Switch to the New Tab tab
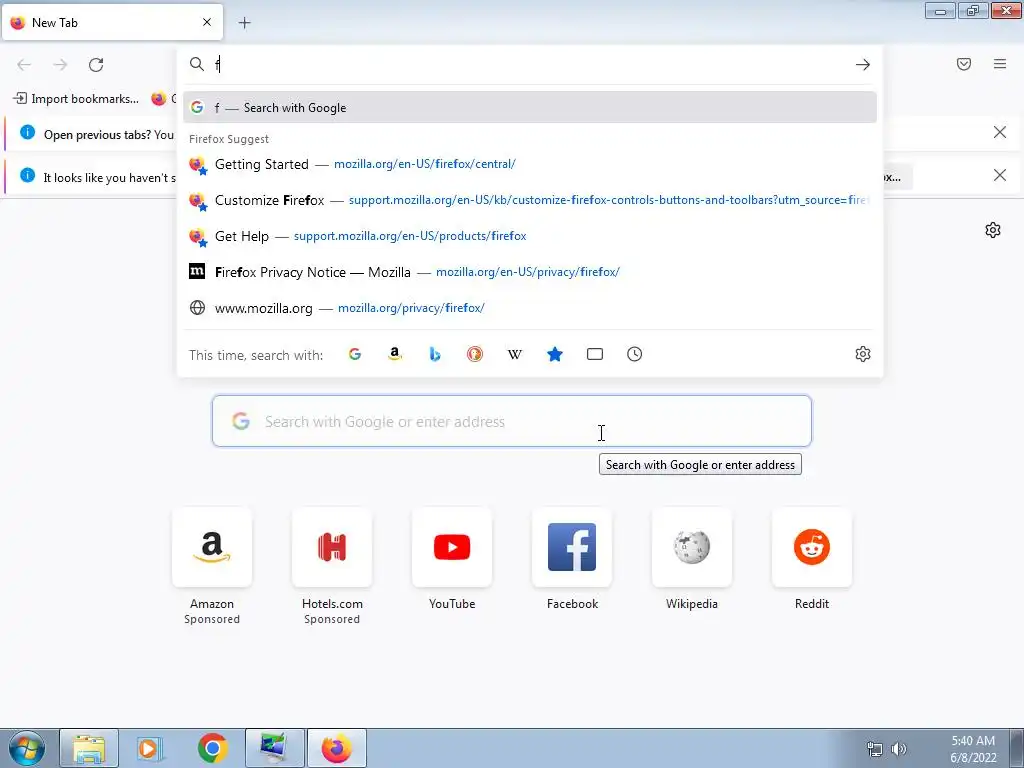This screenshot has width=1024, height=768. click(x=112, y=23)
